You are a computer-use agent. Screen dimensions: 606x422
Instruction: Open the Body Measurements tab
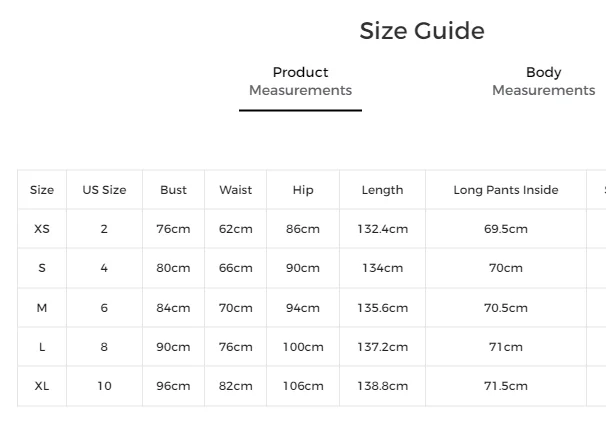coord(543,81)
